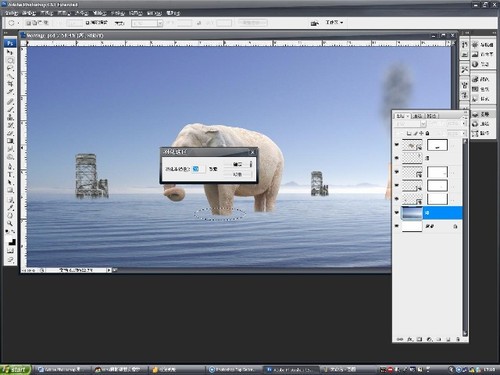This screenshot has width=500, height=375.
Task: Open the layer blend mode dropdown
Action: coord(410,124)
